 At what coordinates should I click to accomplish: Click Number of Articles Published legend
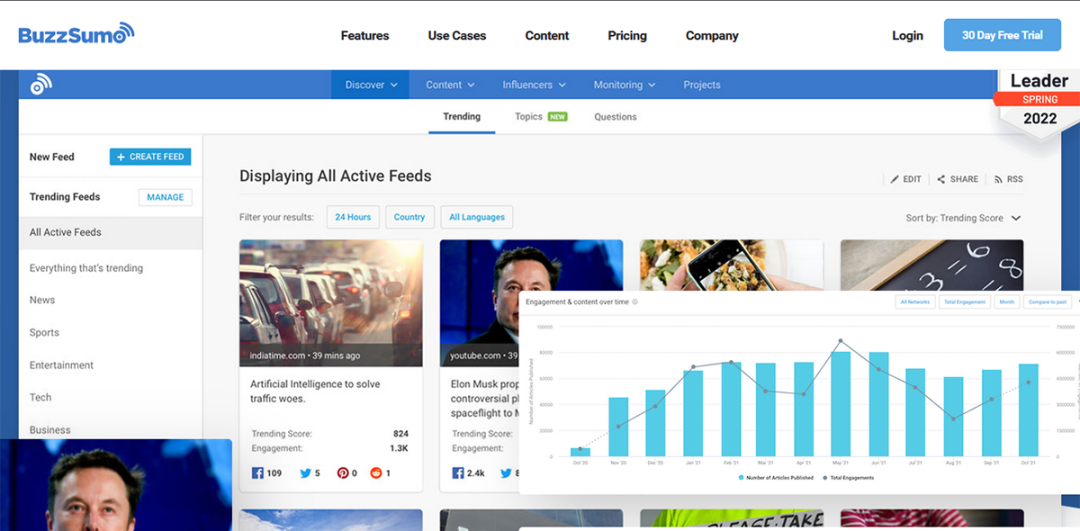point(776,477)
